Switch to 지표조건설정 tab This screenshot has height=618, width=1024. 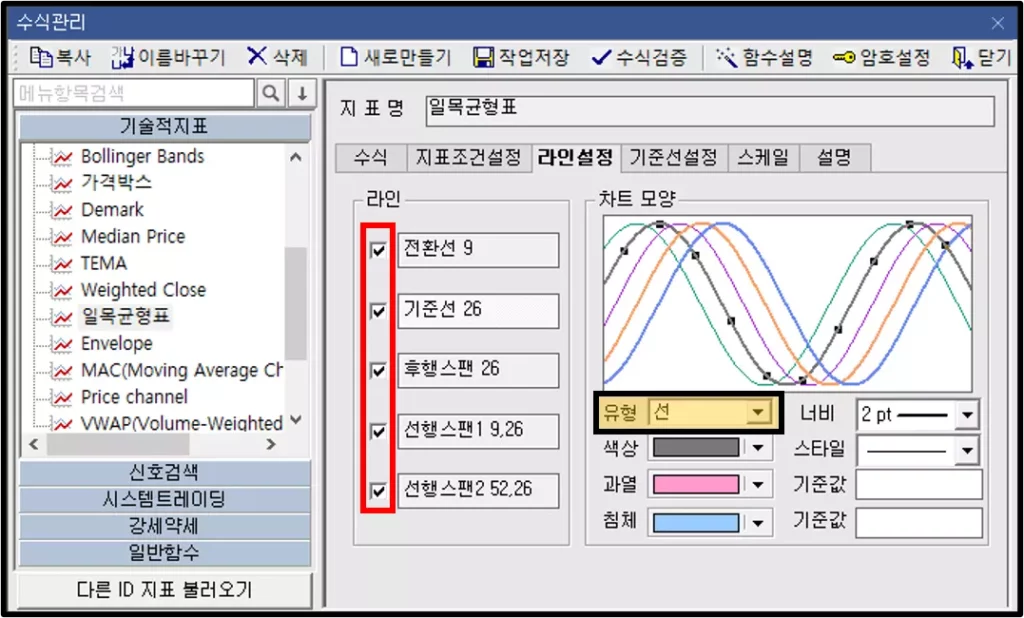point(468,158)
